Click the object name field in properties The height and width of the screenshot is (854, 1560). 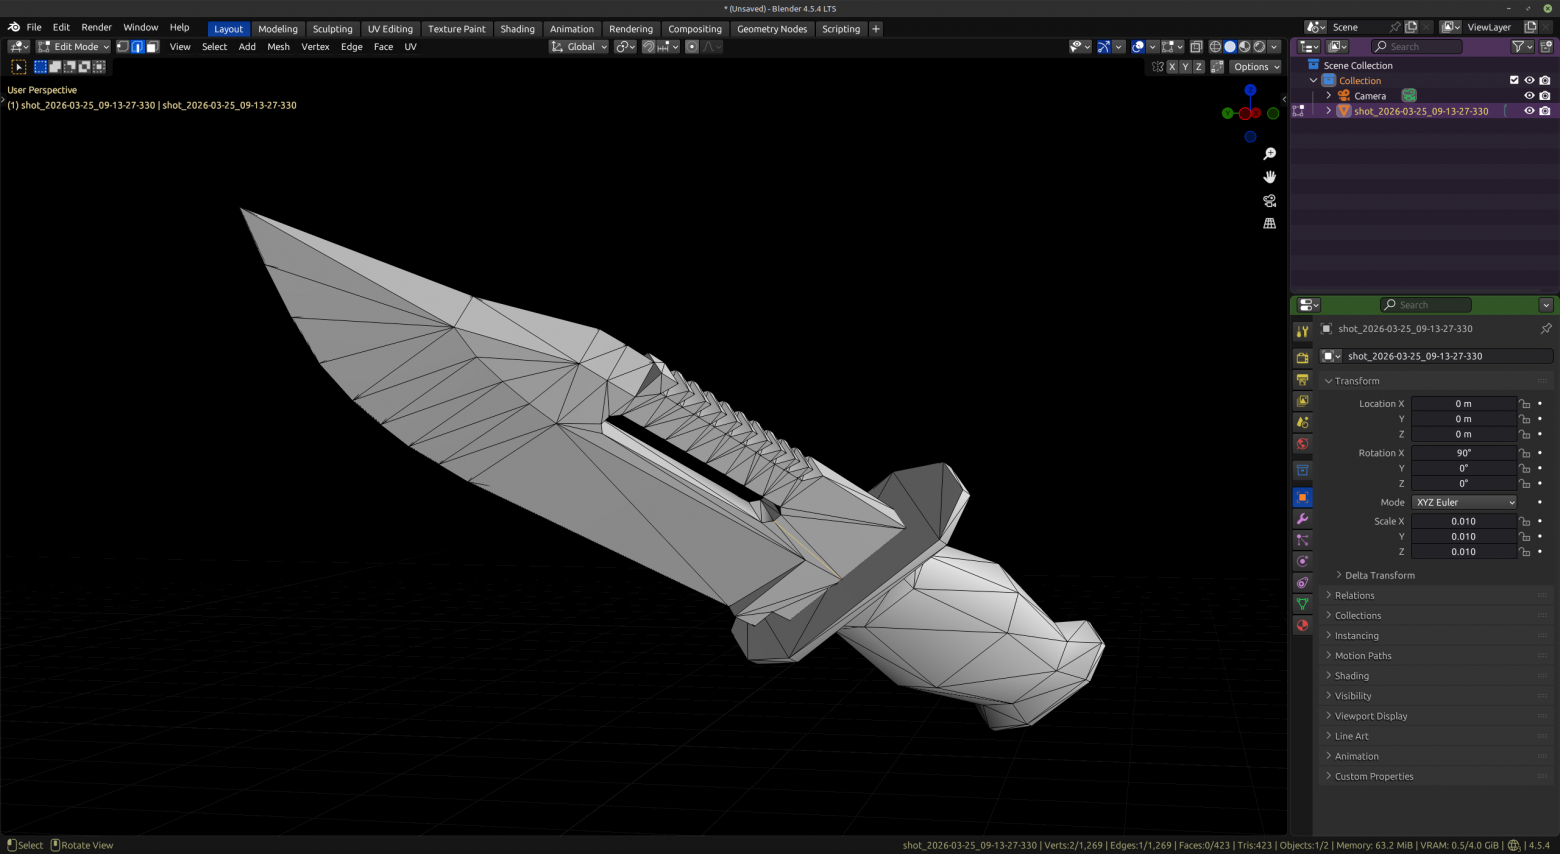[x=1448, y=356]
